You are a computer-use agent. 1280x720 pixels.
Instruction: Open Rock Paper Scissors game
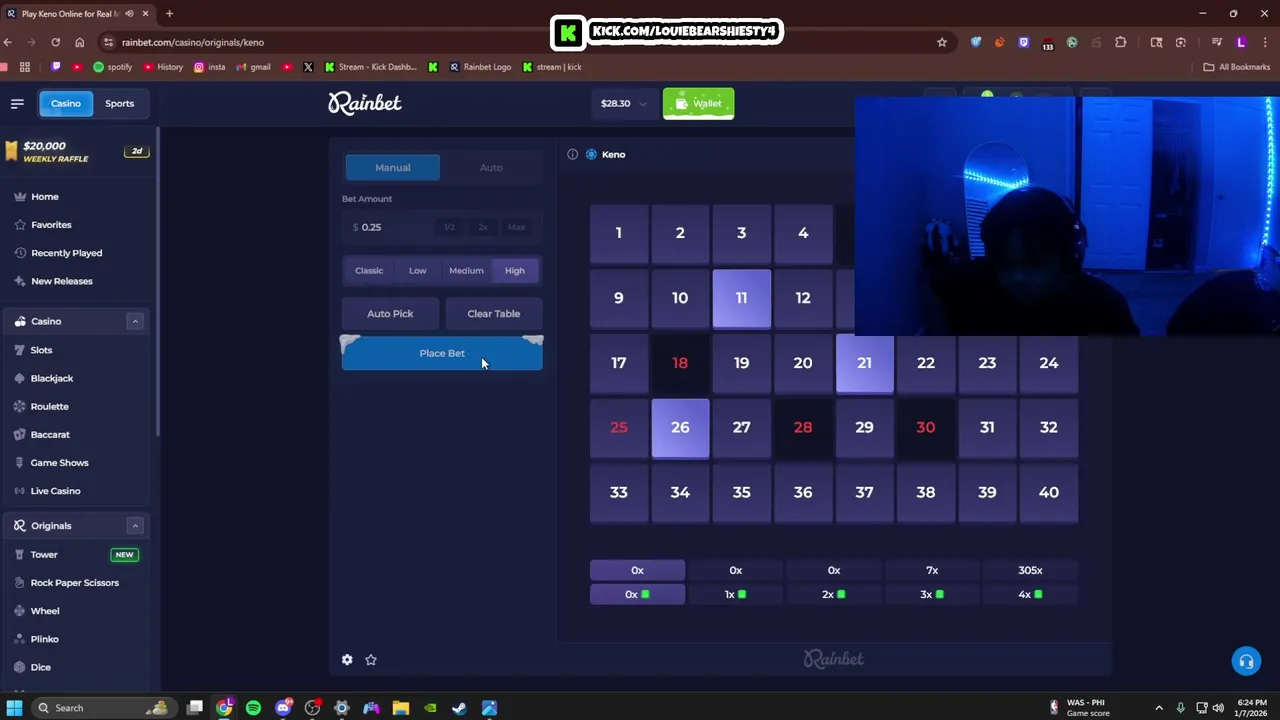tap(75, 583)
